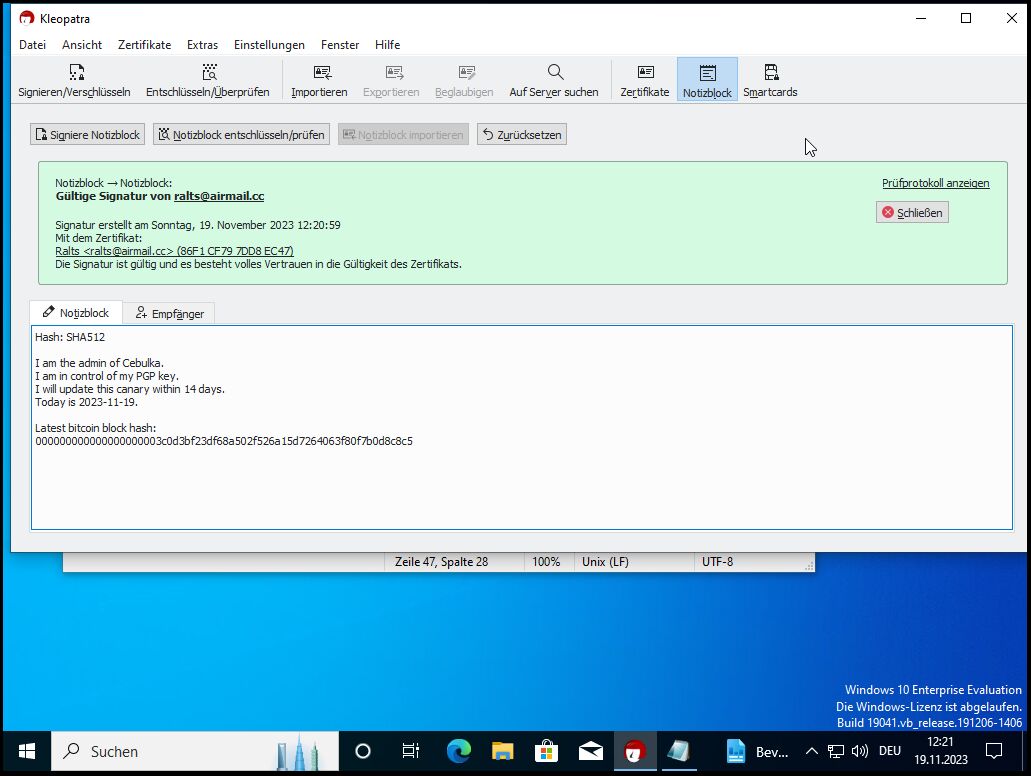1031x776 pixels.
Task: Open Microsoft Edge from the taskbar
Action: tap(459, 751)
